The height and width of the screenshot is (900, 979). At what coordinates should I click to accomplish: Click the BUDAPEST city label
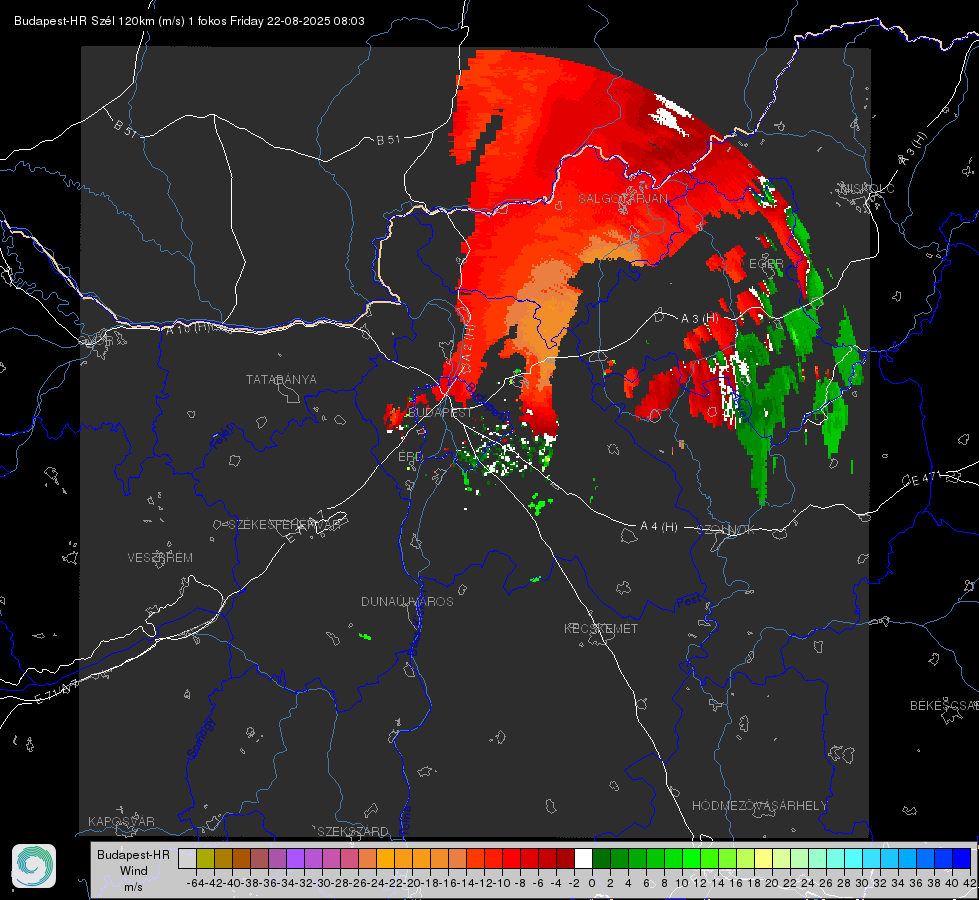[440, 412]
